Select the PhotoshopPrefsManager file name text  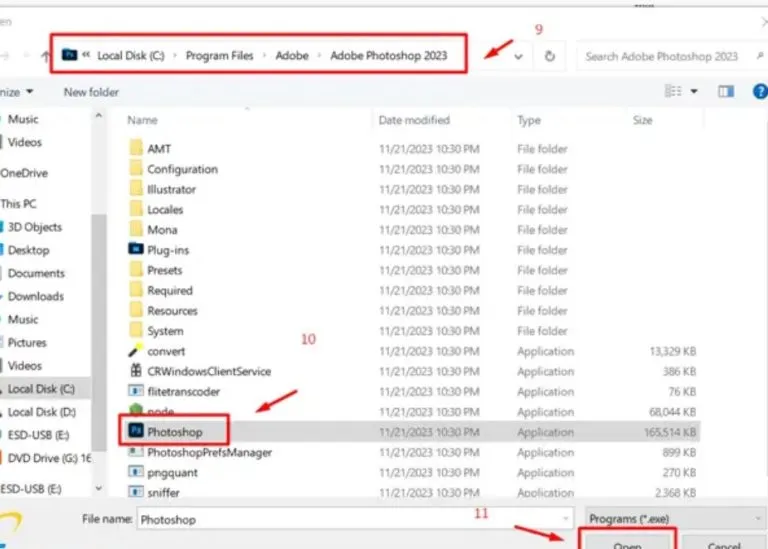click(209, 453)
